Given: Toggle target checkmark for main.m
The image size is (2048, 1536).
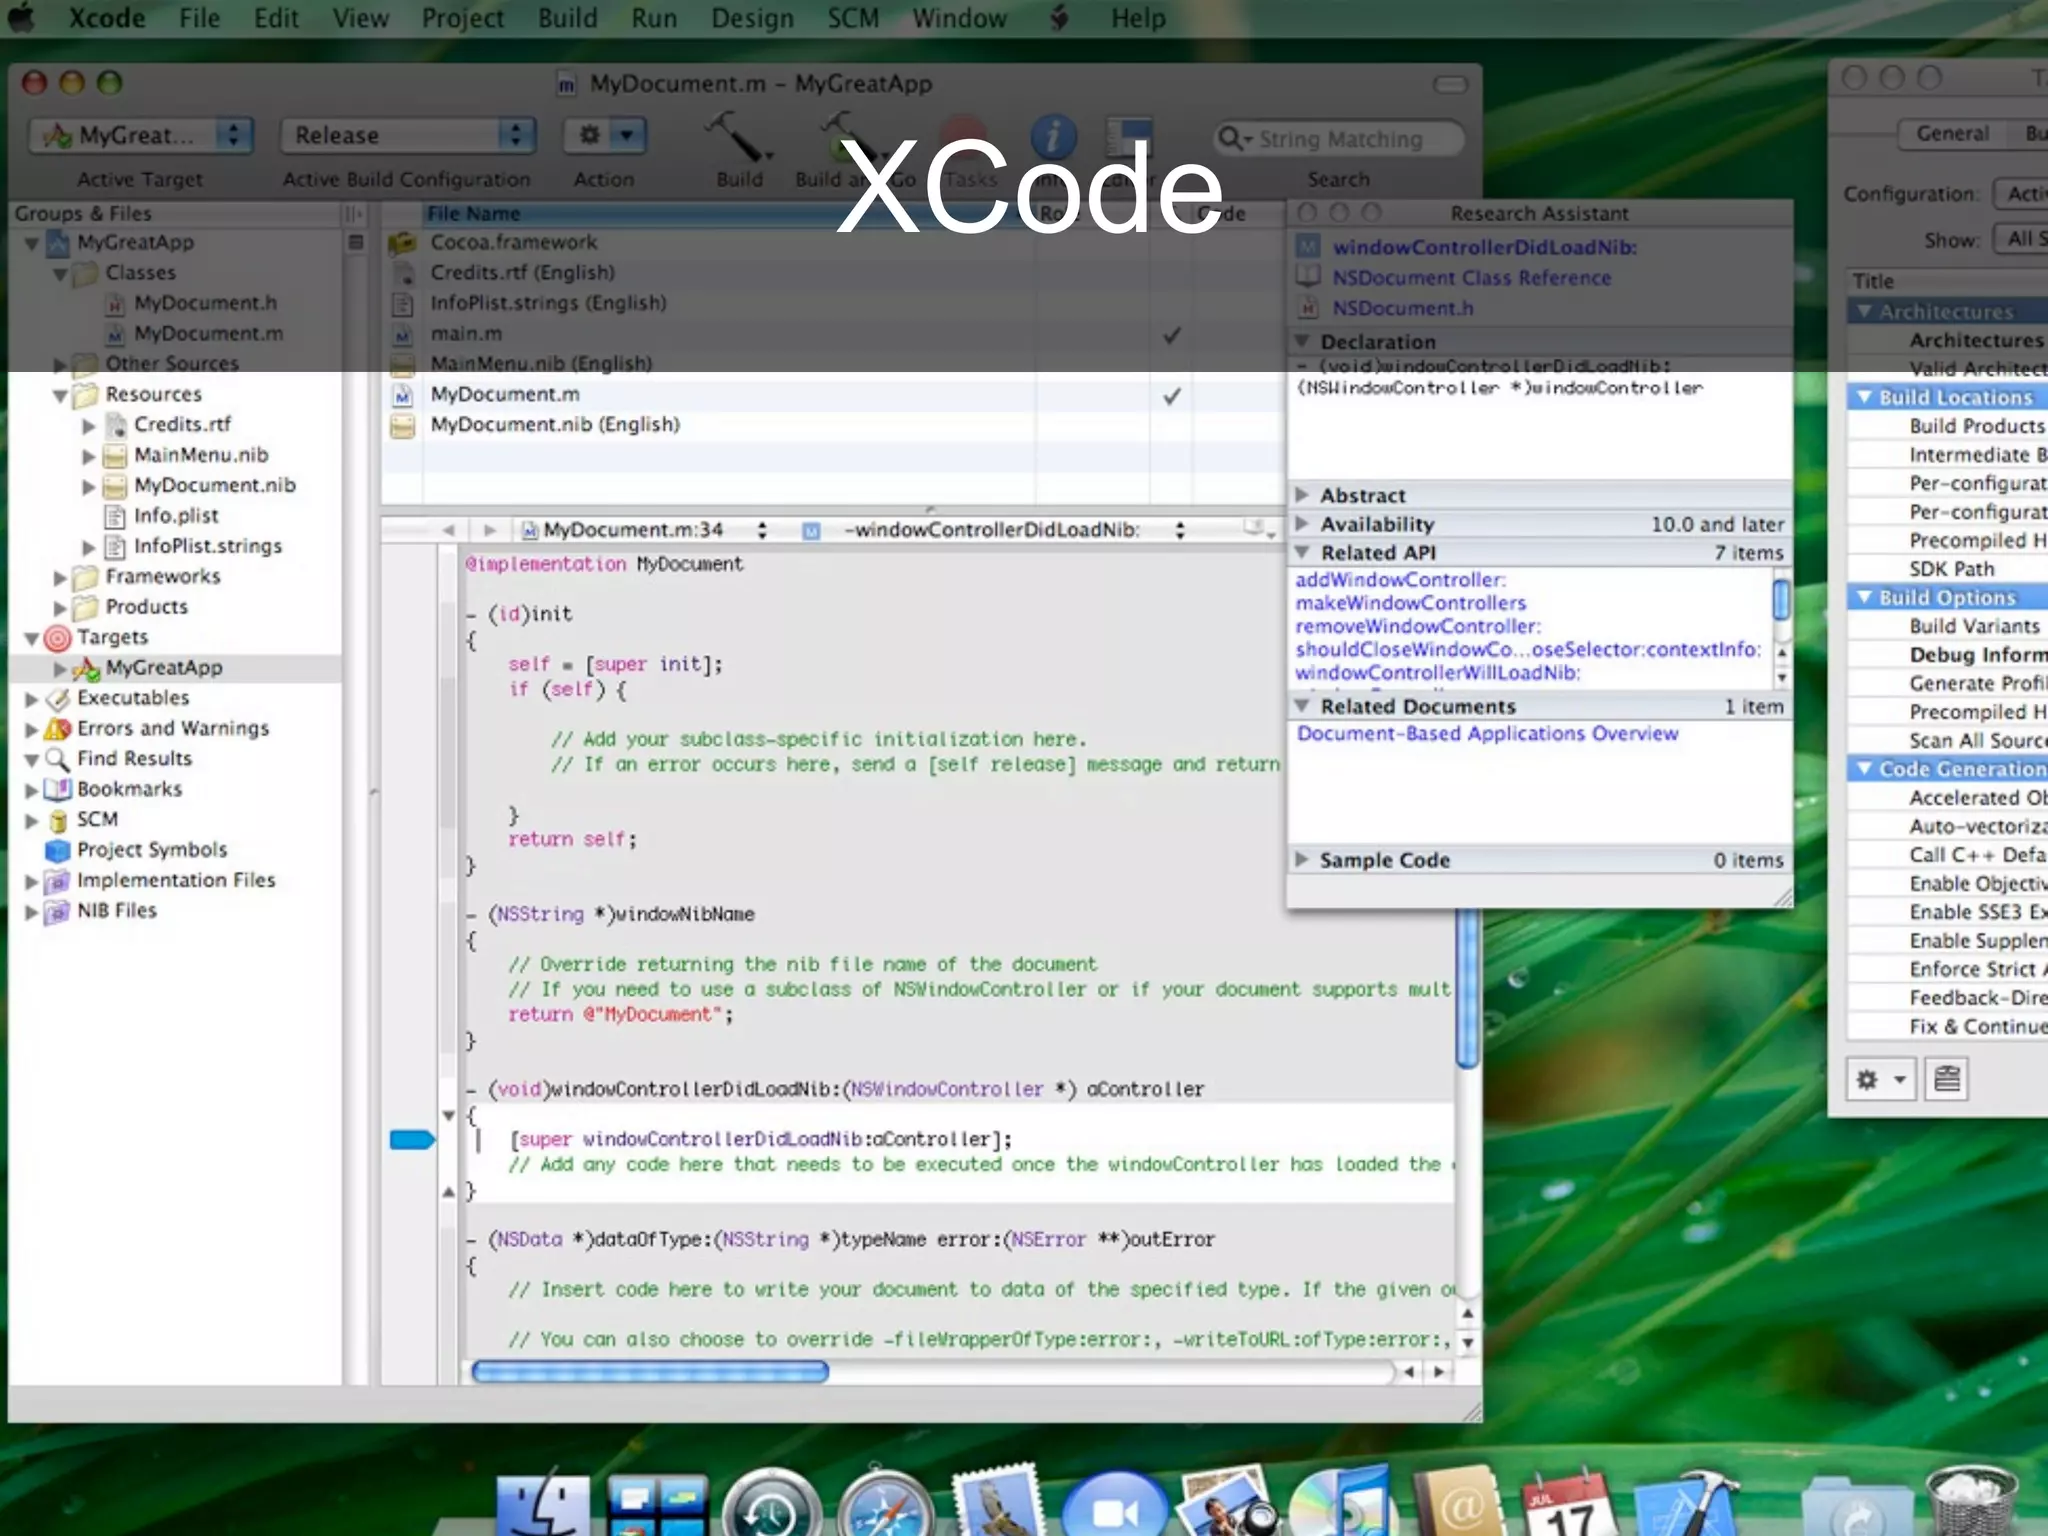Looking at the screenshot, I should pos(1172,335).
